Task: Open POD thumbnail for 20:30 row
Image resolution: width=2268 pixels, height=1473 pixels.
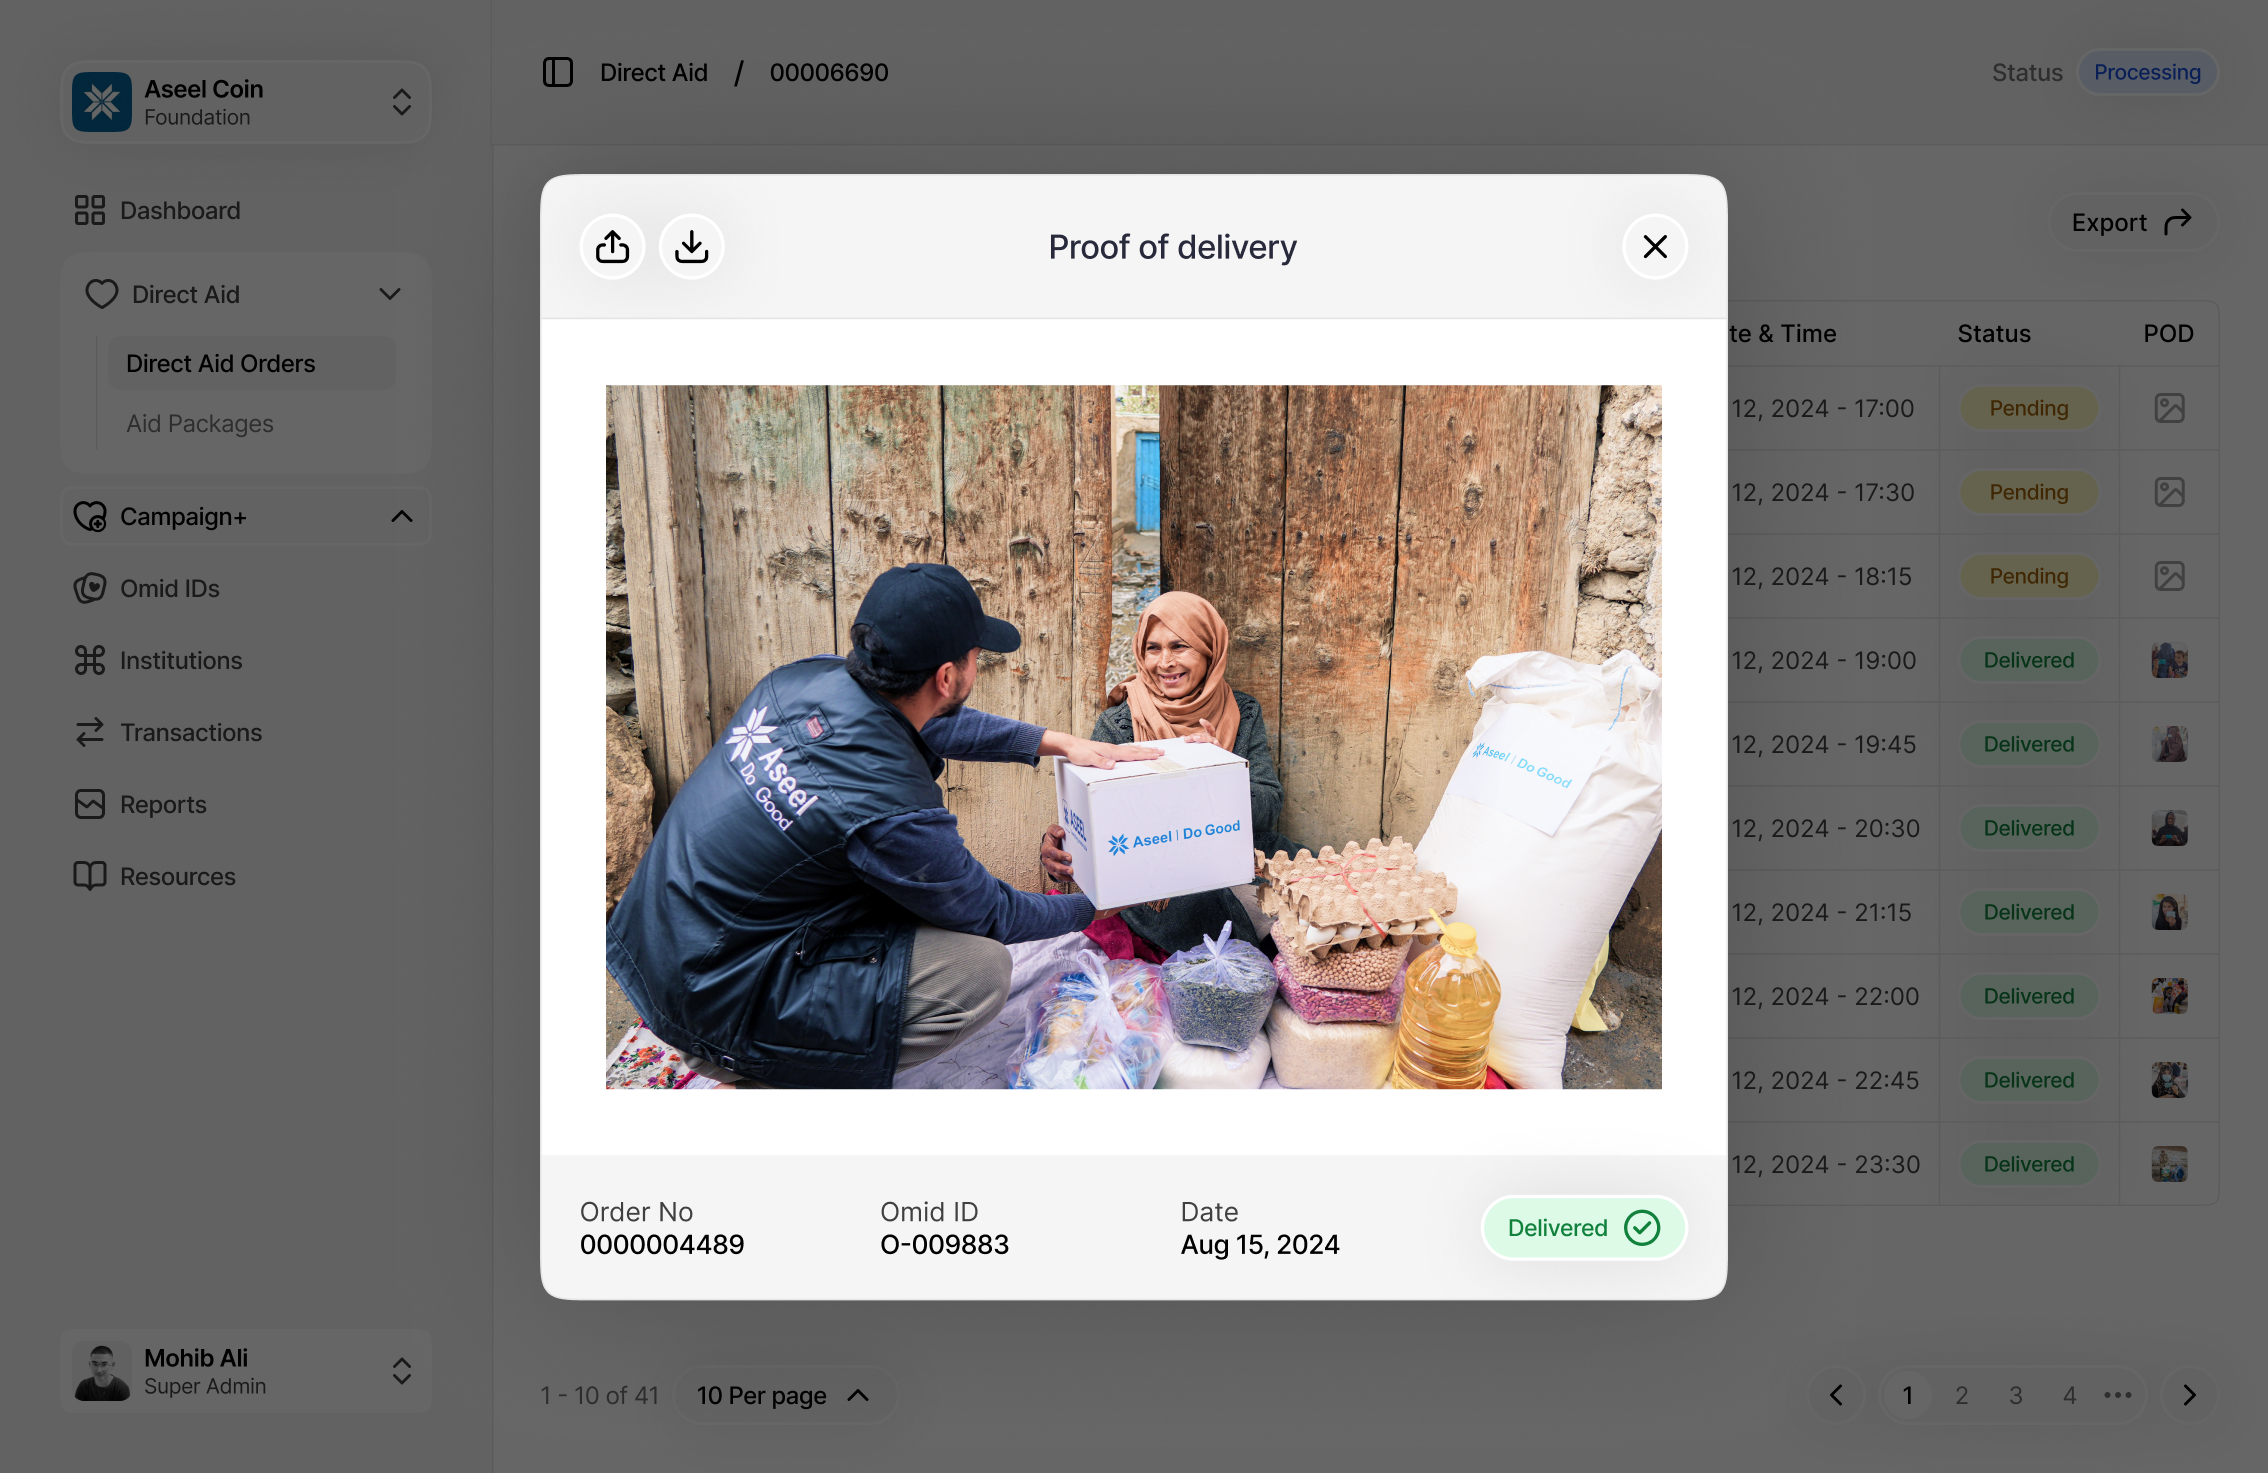Action: point(2169,828)
